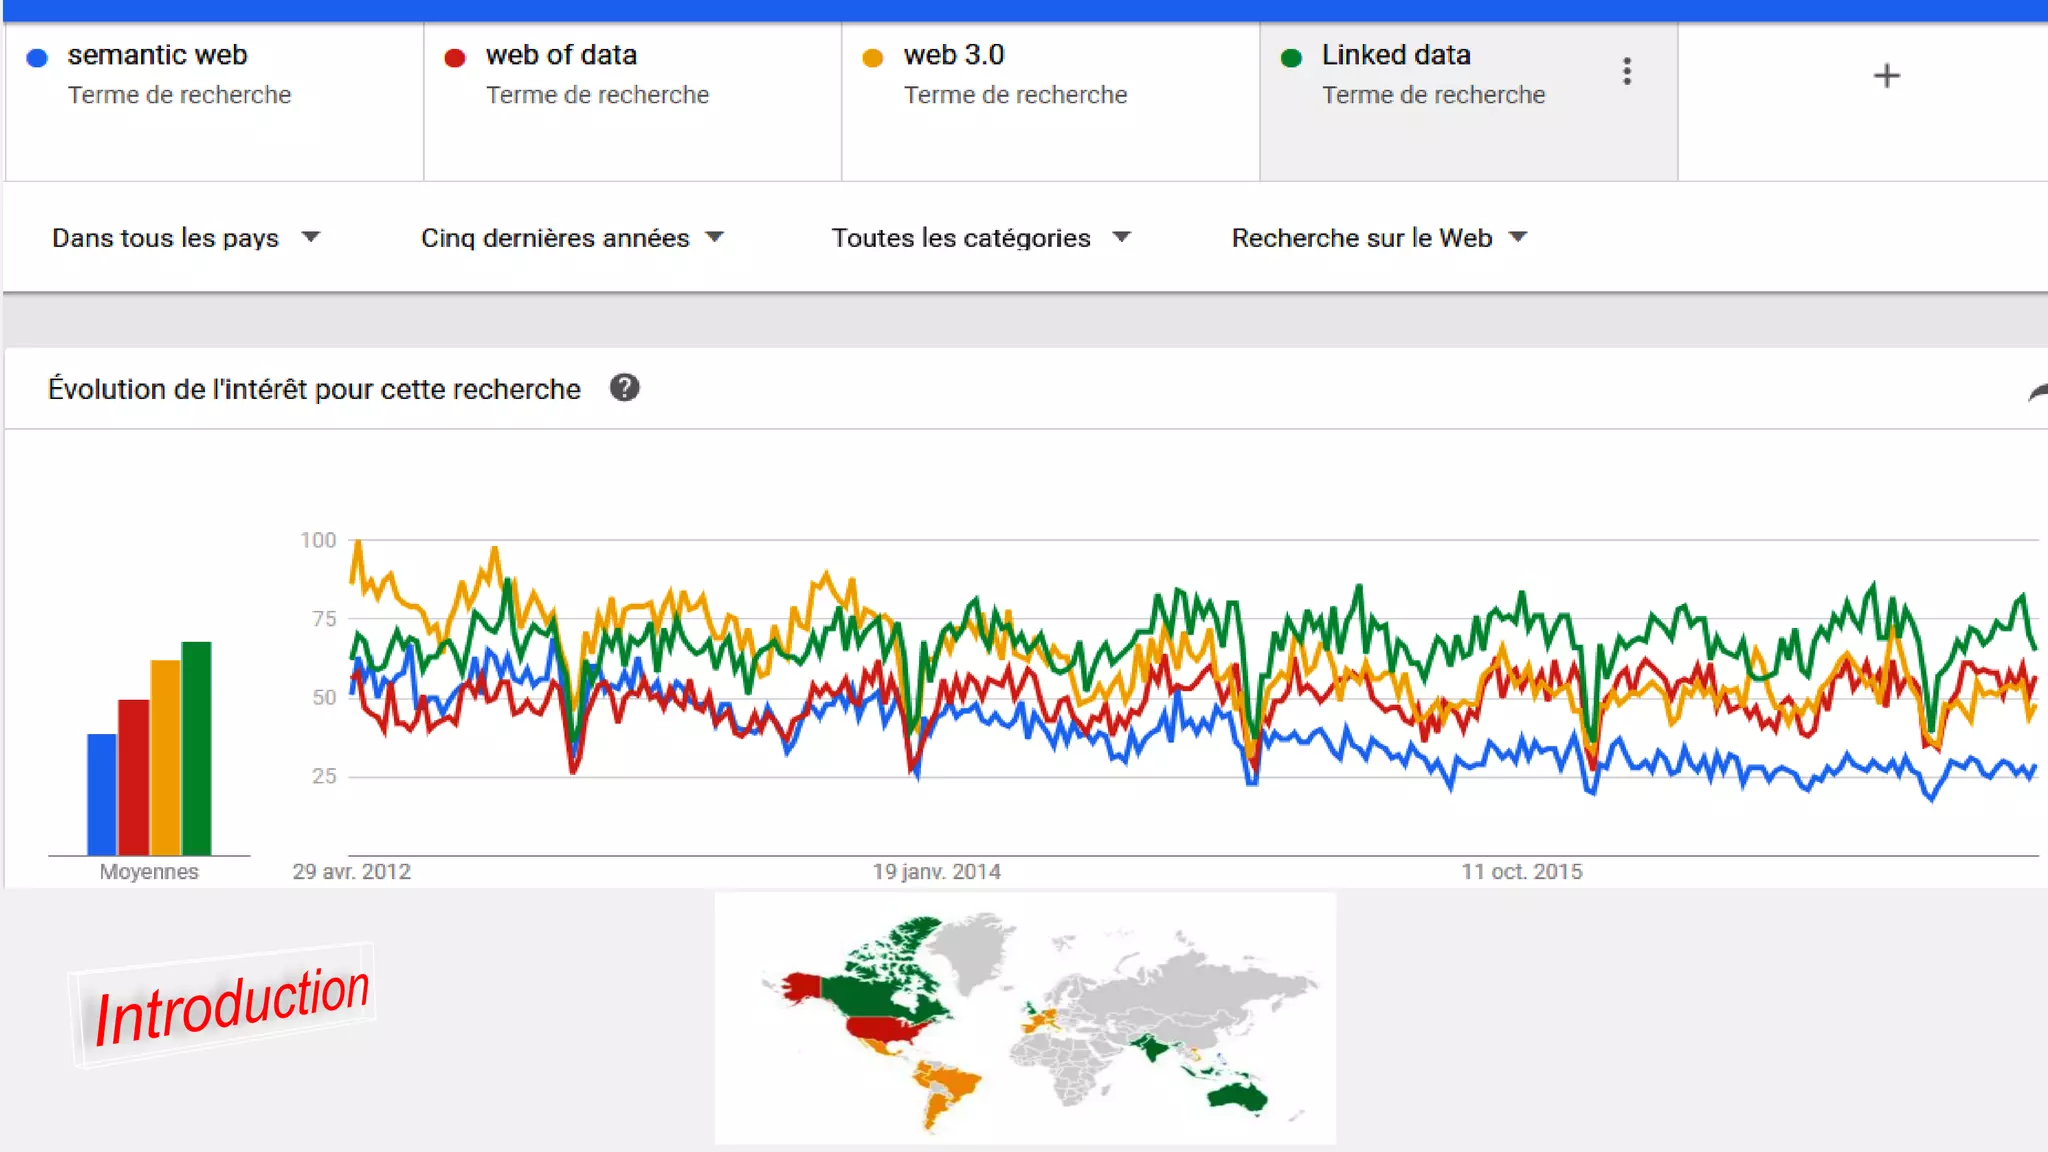Click the blue bar in Moyennes chart

pos(102,794)
